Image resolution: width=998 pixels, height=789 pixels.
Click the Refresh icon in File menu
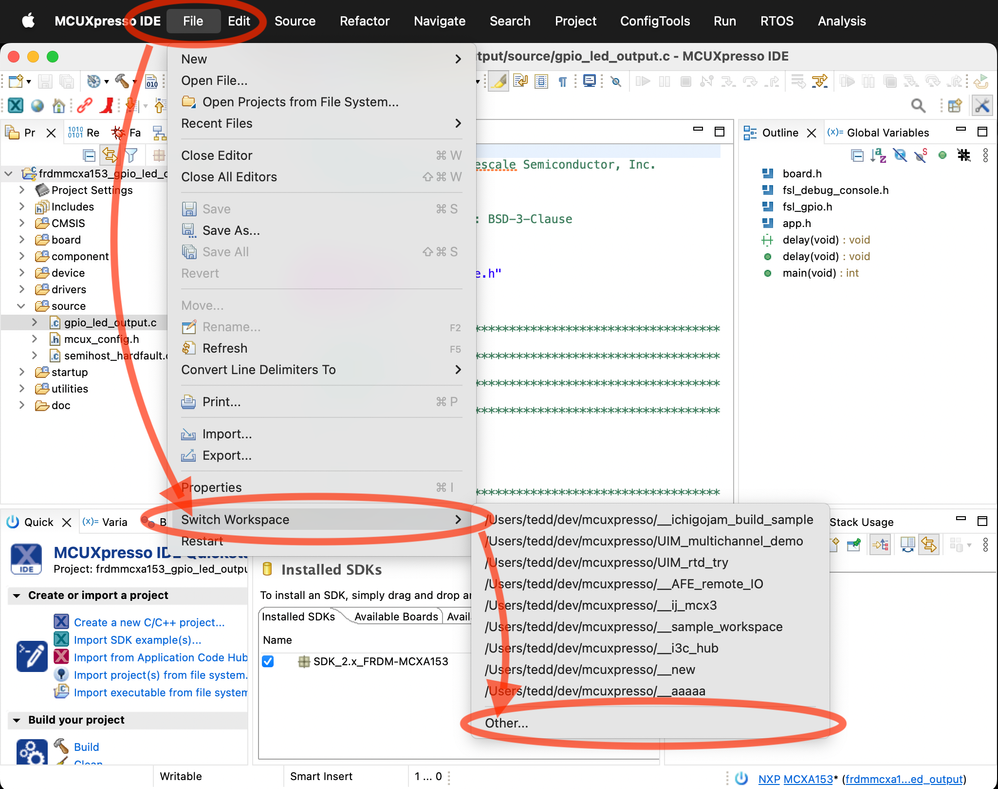click(x=188, y=348)
